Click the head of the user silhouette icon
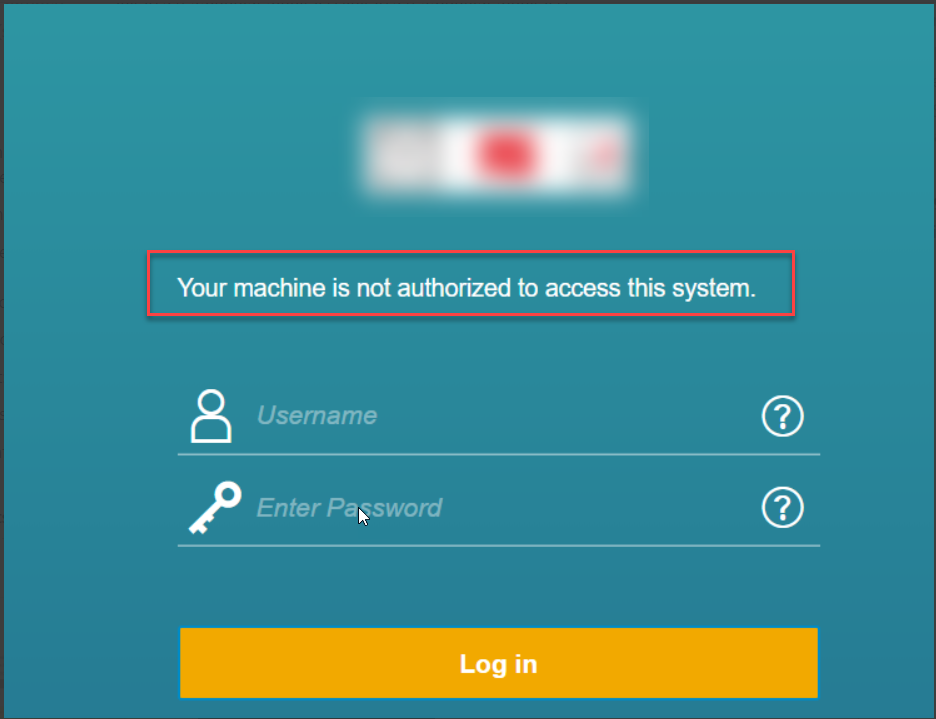The height and width of the screenshot is (719, 936). (211, 402)
